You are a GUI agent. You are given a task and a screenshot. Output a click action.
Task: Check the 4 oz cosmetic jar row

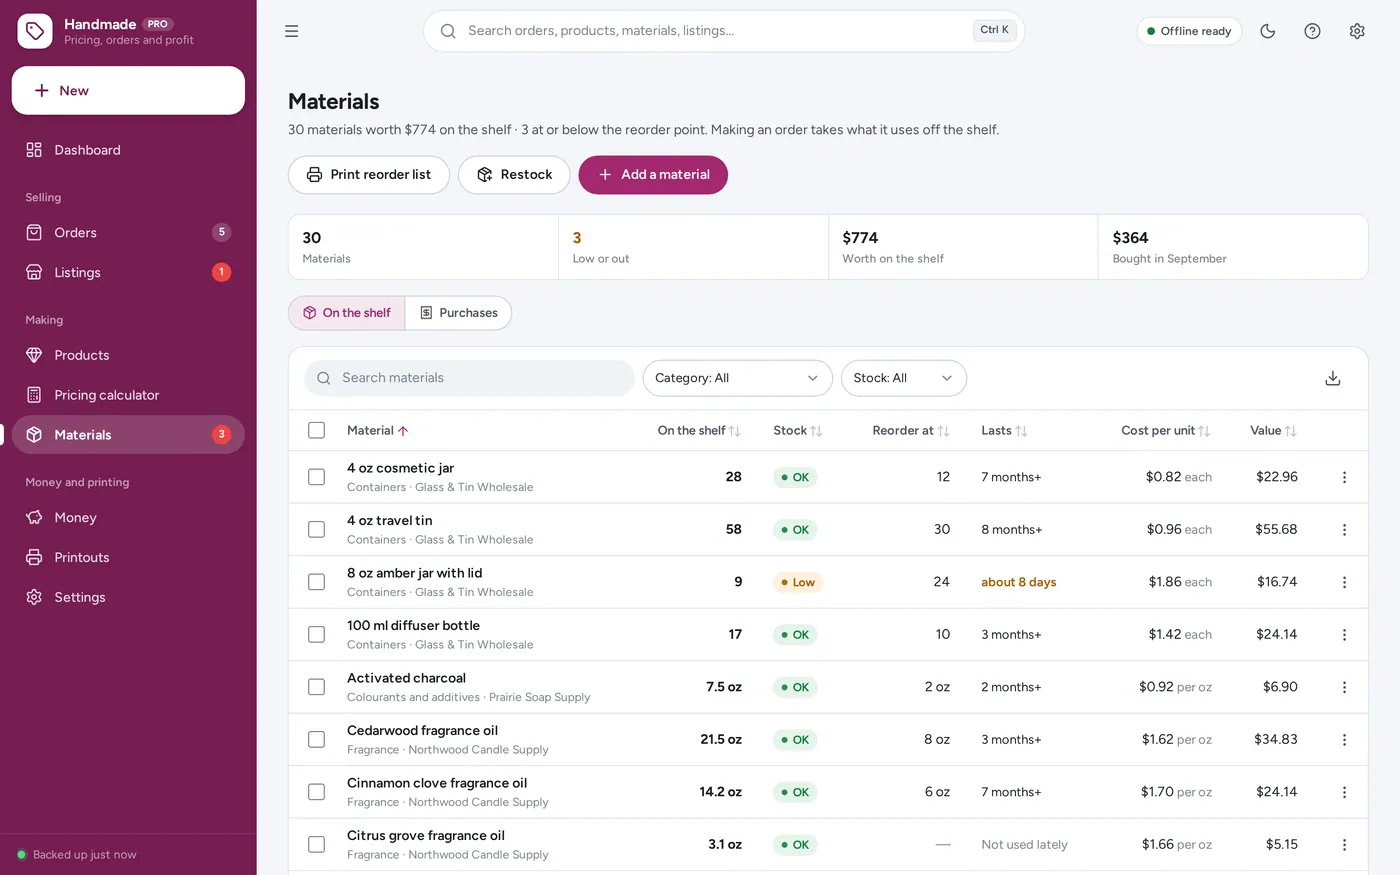317,477
